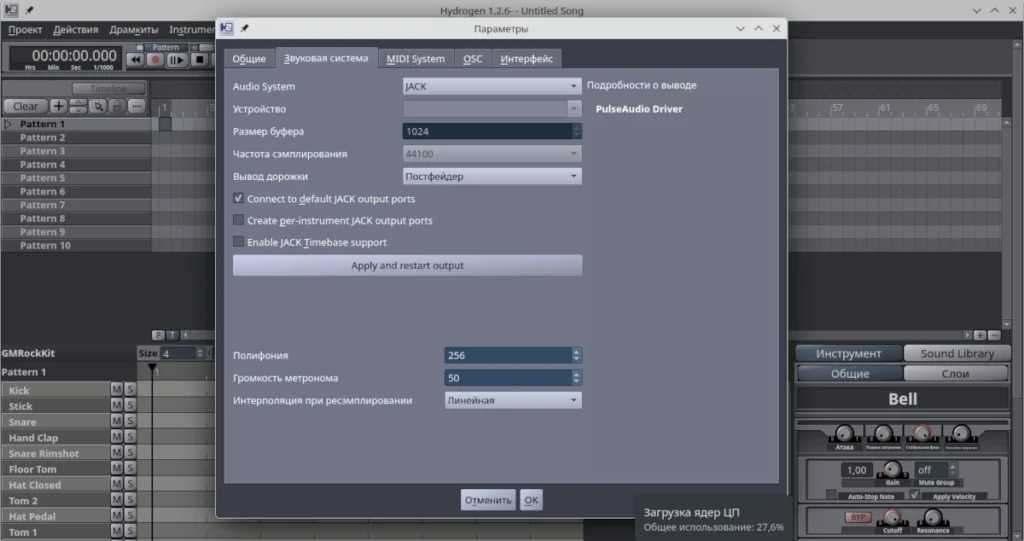Open the Частота сэмплирования dropdown
This screenshot has width=1024, height=541.
pos(492,154)
